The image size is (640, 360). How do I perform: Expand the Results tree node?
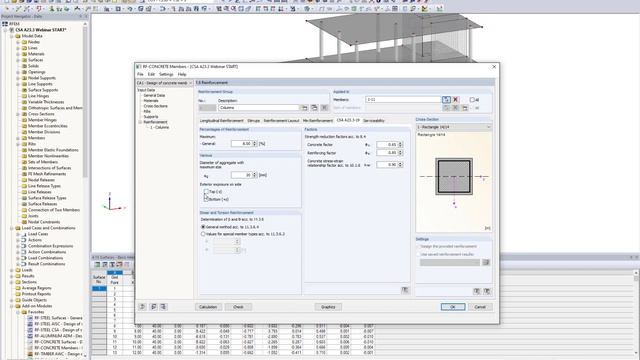[x=11, y=276]
